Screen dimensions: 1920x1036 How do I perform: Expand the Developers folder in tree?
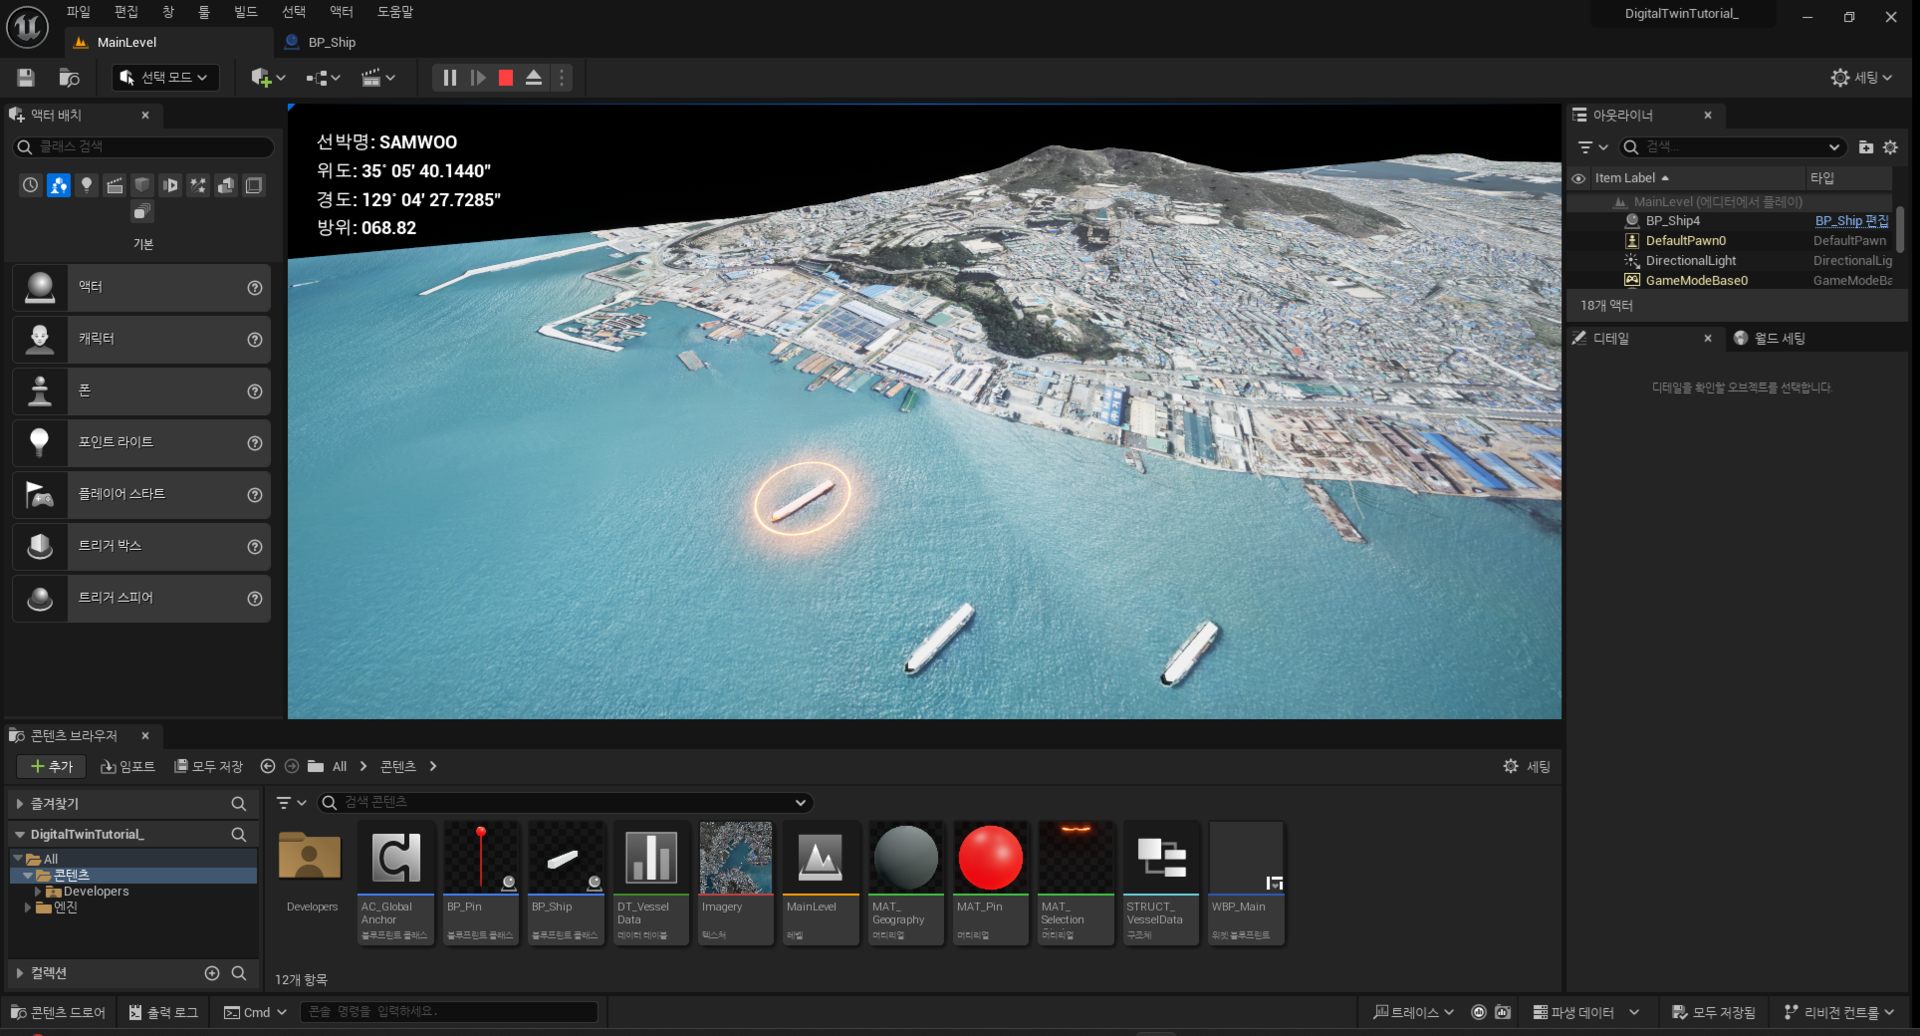tap(38, 892)
